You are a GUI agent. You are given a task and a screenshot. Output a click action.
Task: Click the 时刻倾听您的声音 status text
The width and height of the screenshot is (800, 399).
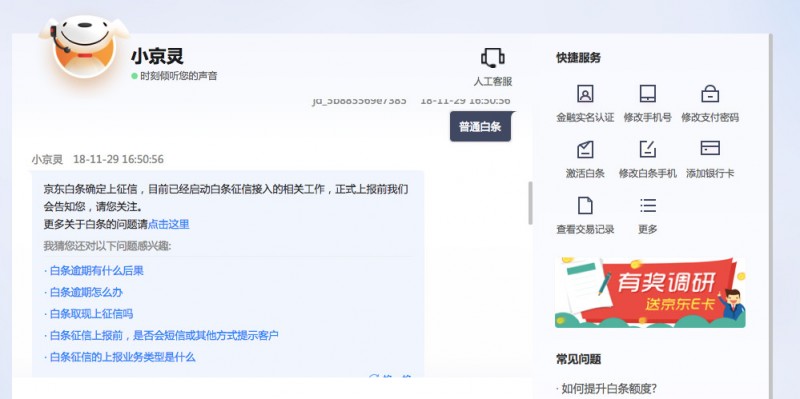[179, 76]
